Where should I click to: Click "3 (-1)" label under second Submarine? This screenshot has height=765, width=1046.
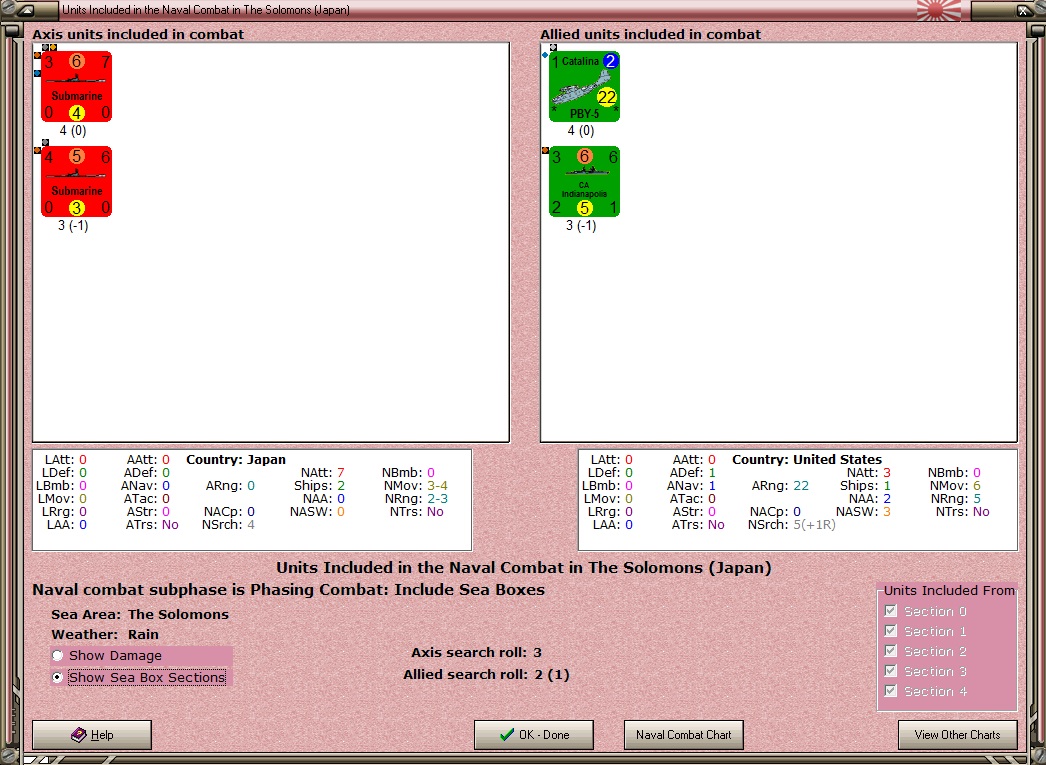[x=73, y=225]
